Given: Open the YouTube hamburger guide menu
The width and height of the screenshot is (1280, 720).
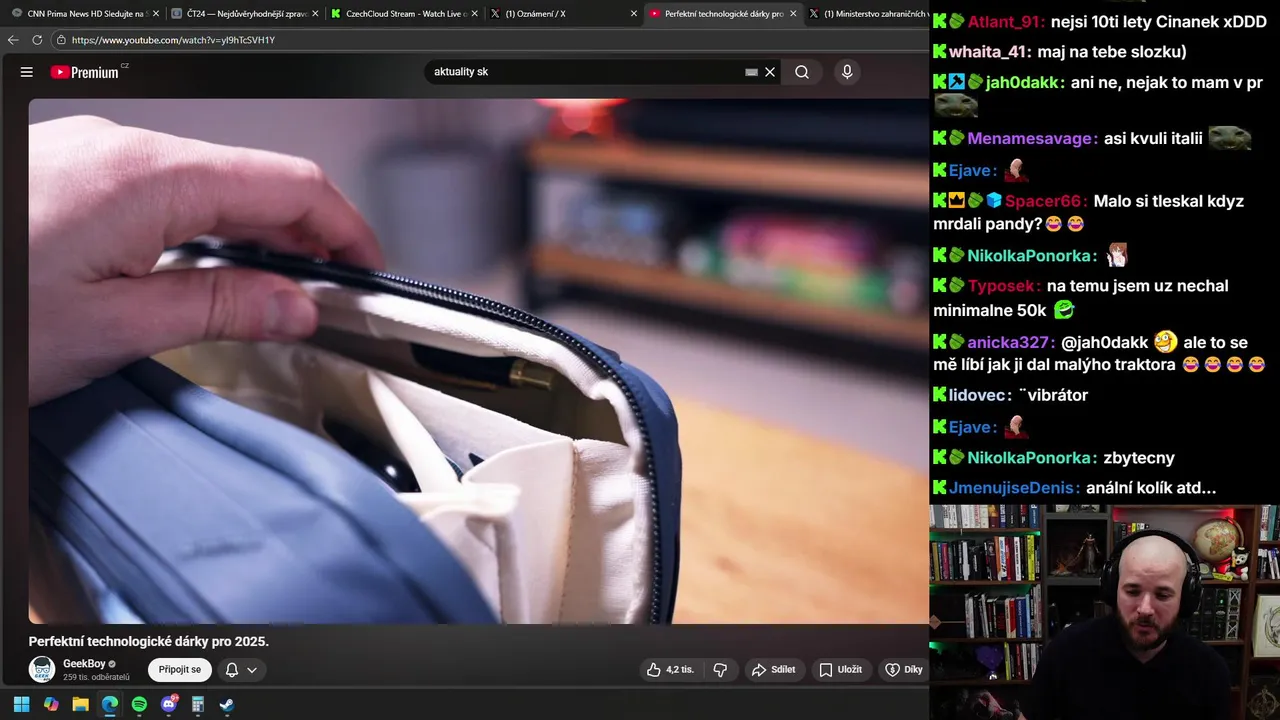Looking at the screenshot, I should (x=27, y=72).
